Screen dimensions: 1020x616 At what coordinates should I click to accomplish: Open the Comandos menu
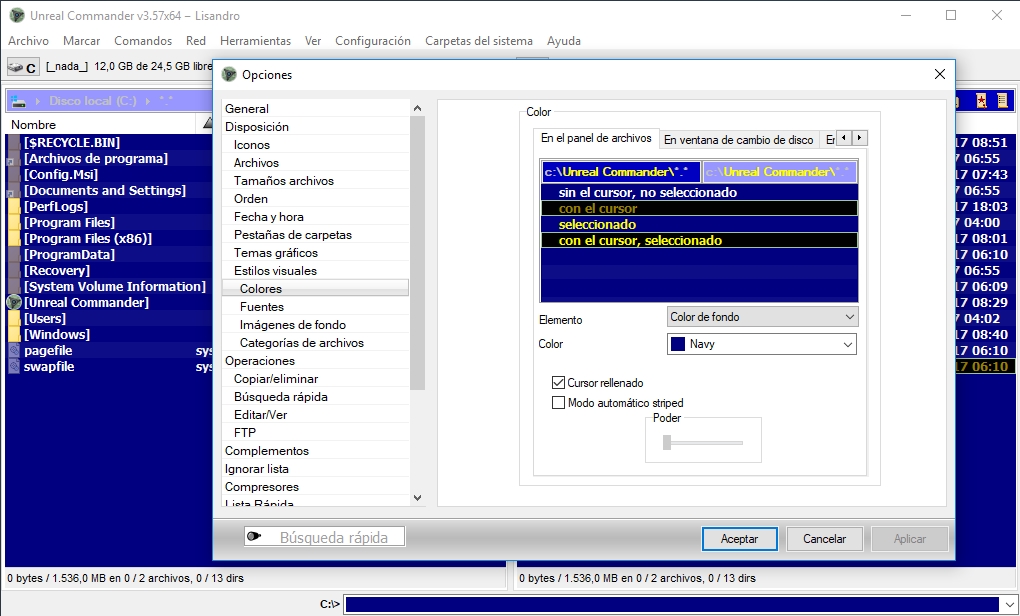pyautogui.click(x=143, y=40)
